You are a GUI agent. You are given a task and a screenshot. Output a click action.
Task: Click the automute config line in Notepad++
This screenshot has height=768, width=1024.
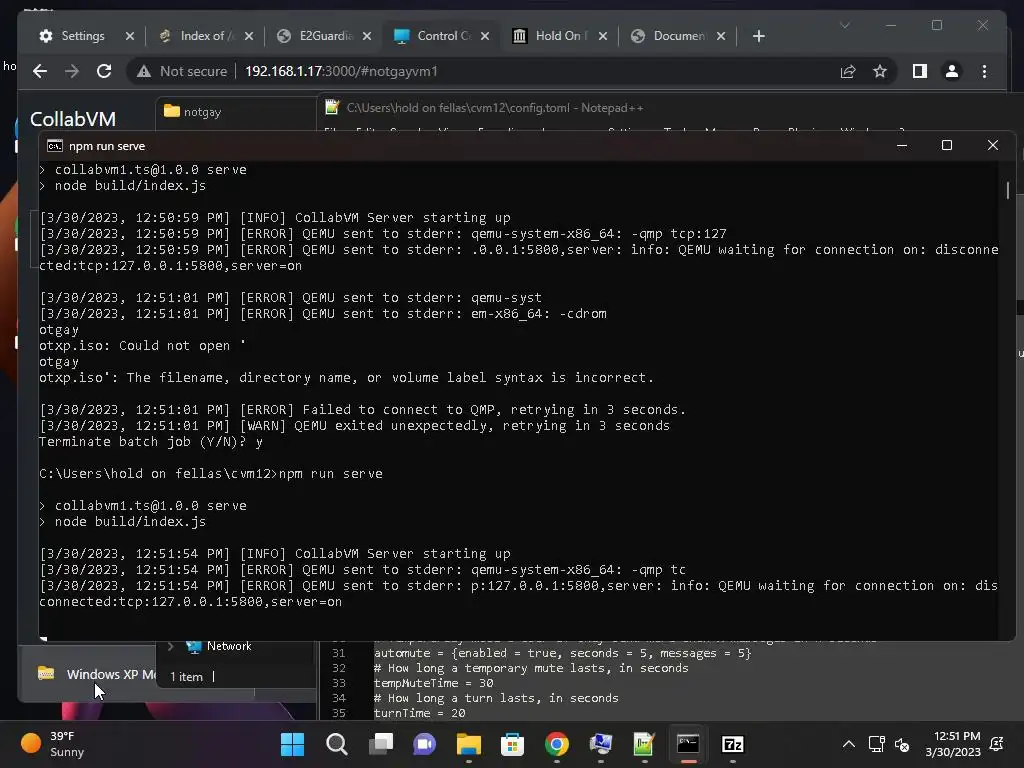(562, 653)
